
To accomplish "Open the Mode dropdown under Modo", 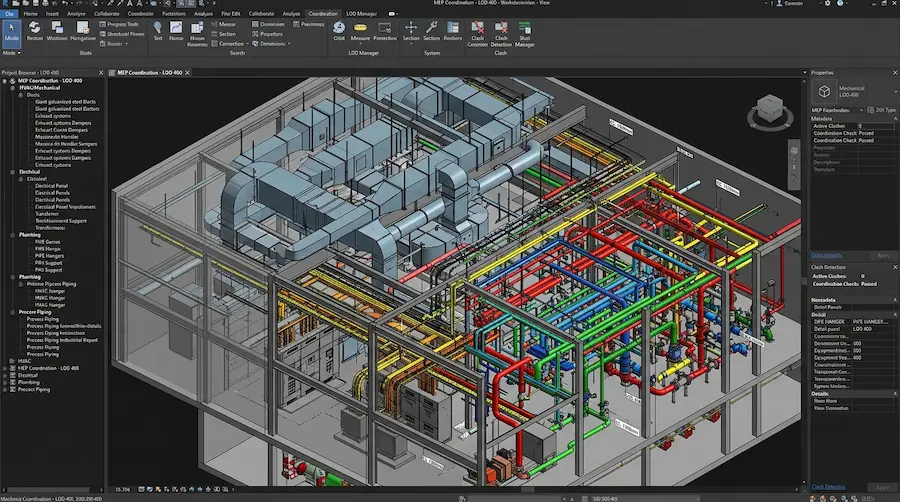I will click(11, 53).
